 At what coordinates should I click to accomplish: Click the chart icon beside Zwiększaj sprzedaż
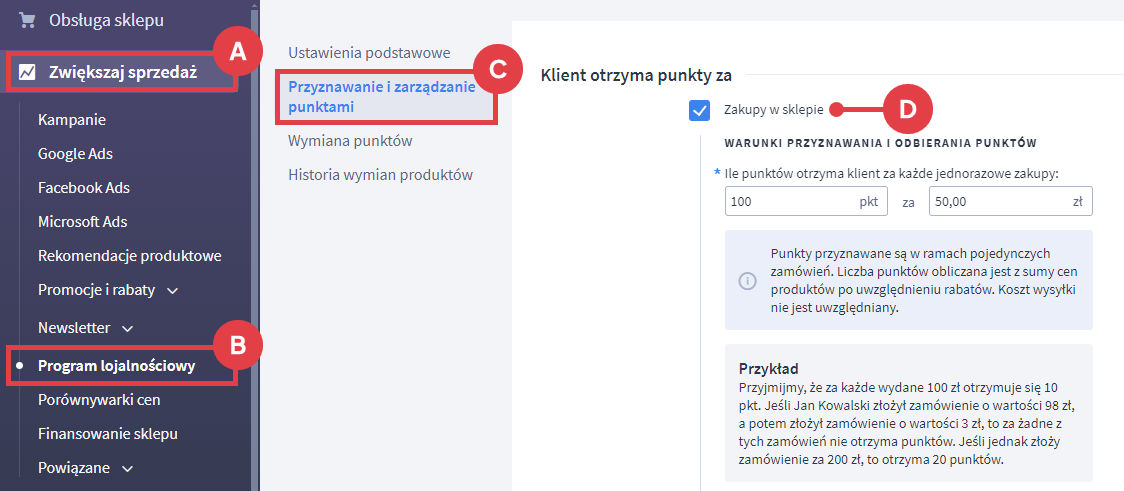click(x=27, y=72)
